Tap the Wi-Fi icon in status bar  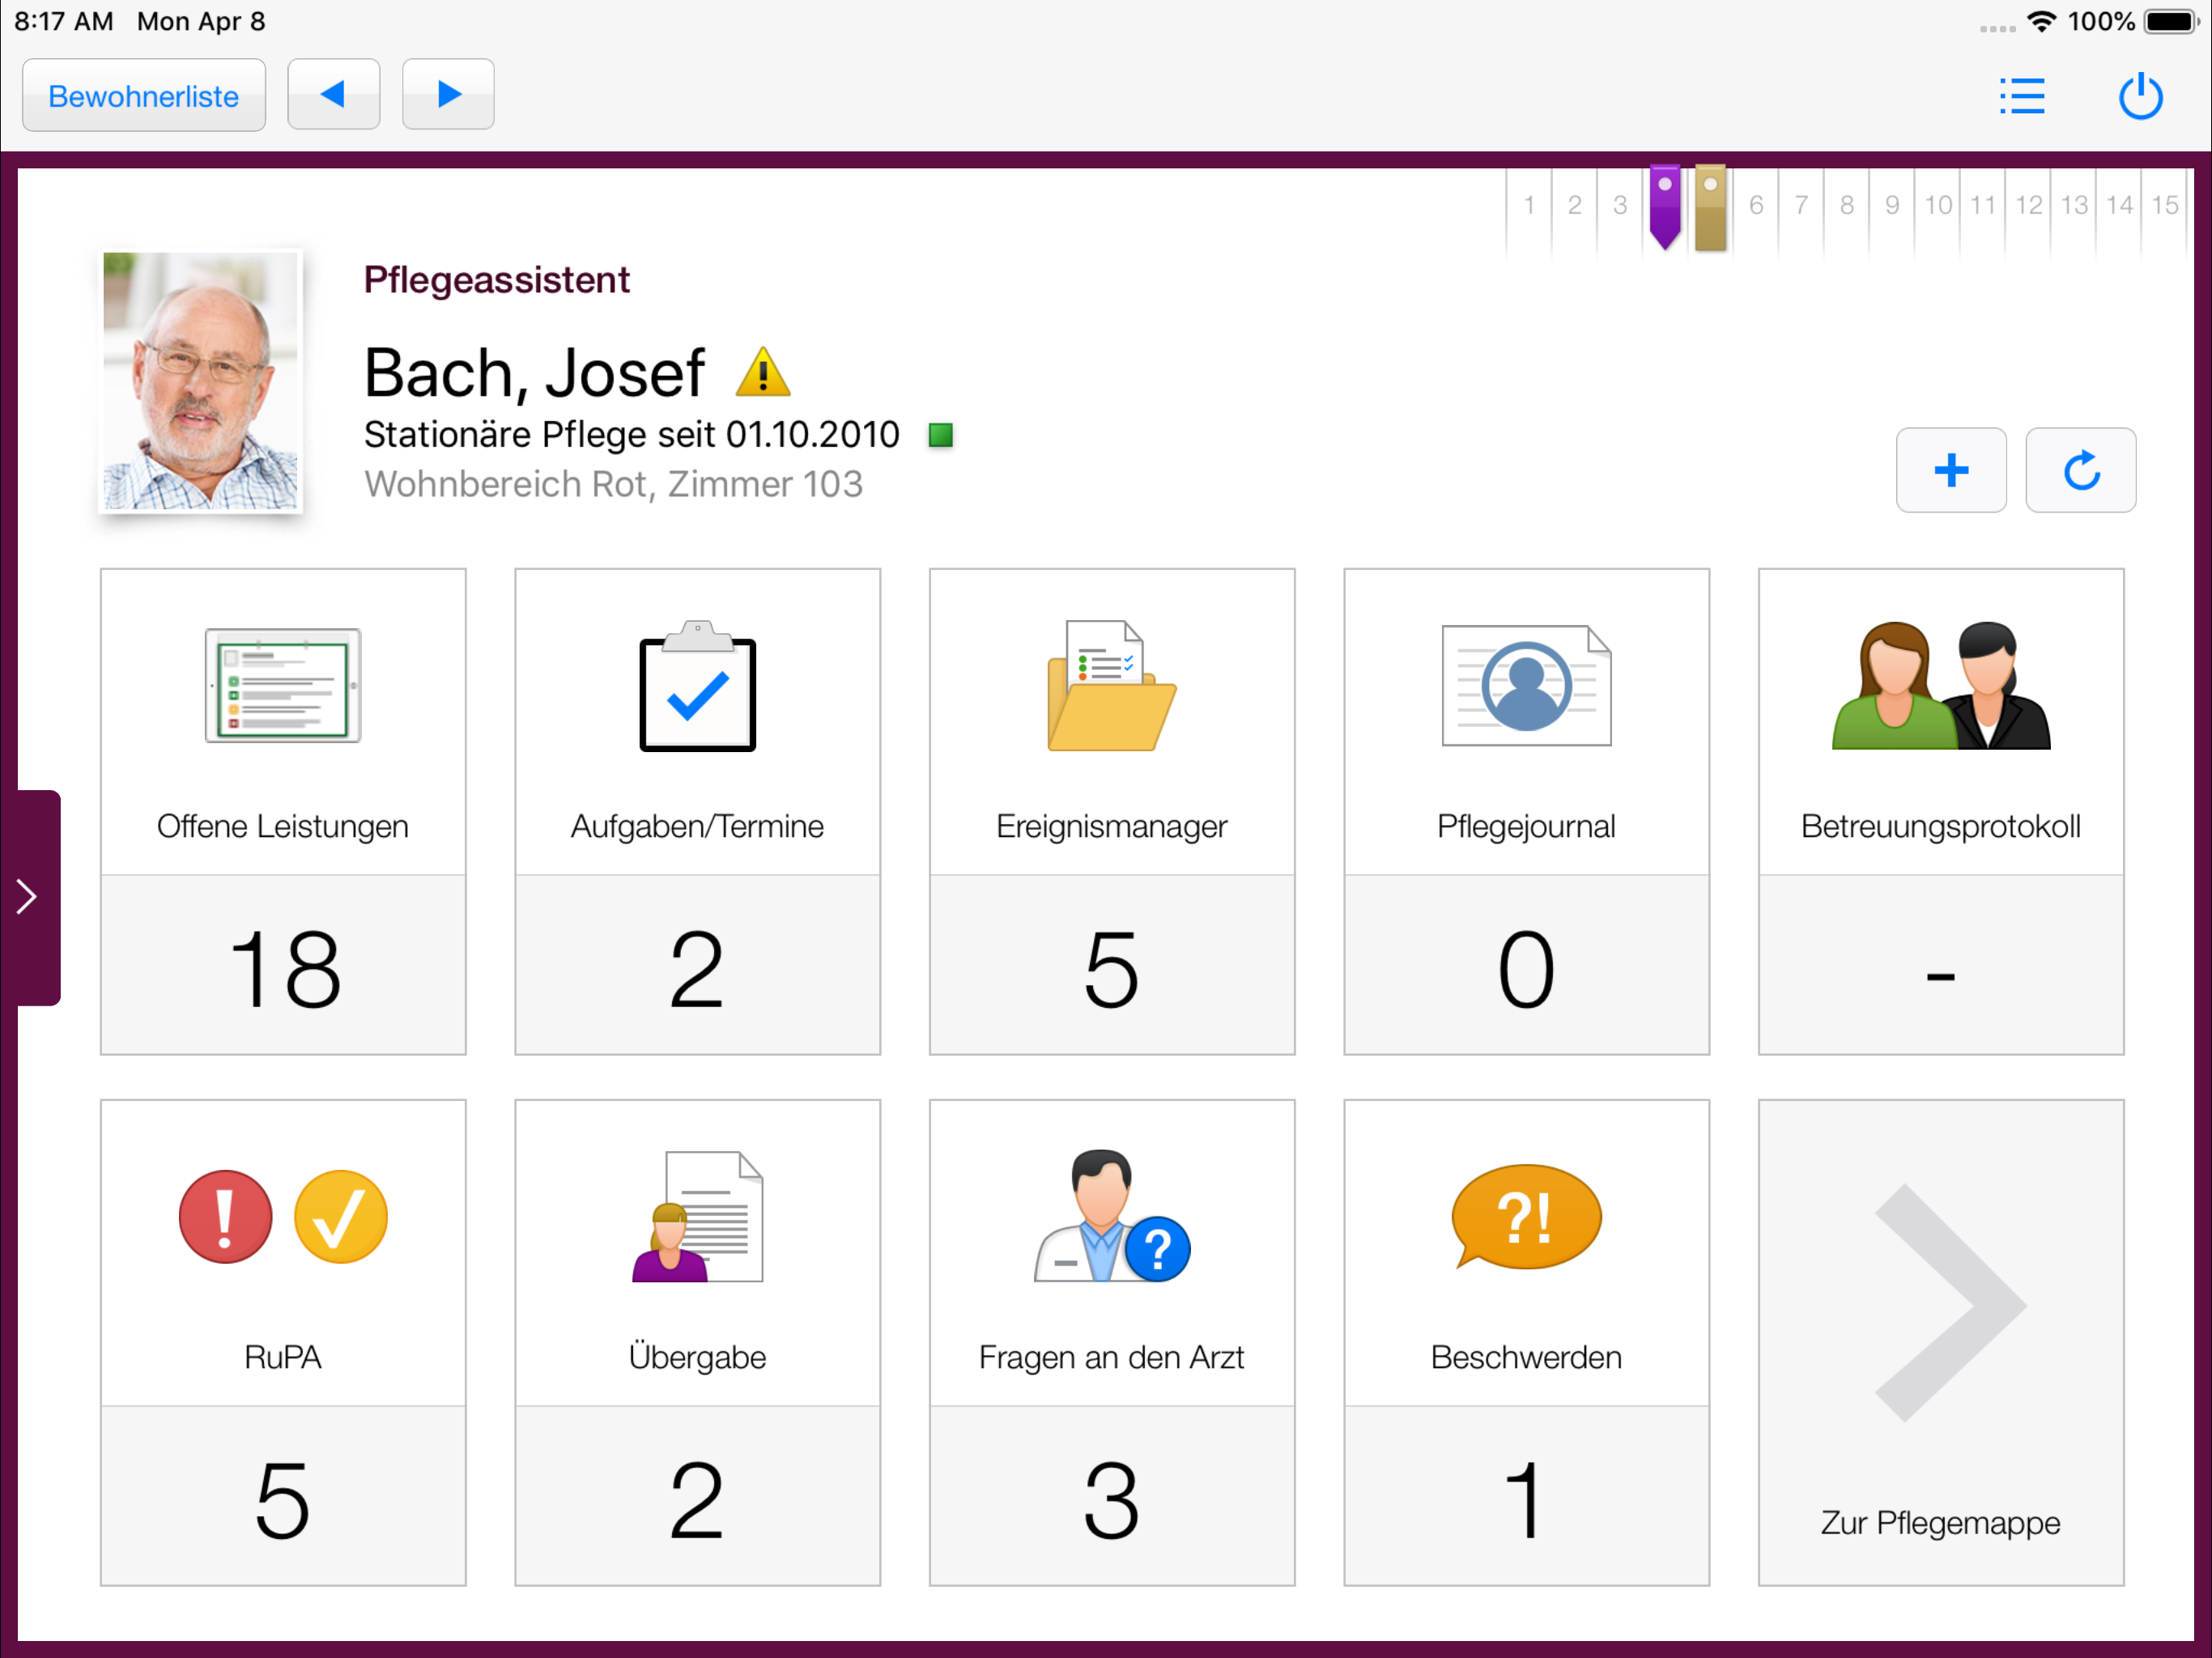coord(2041,21)
